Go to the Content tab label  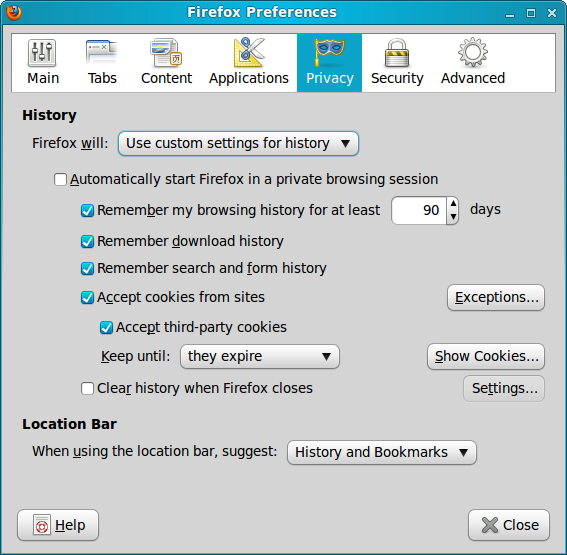click(166, 78)
